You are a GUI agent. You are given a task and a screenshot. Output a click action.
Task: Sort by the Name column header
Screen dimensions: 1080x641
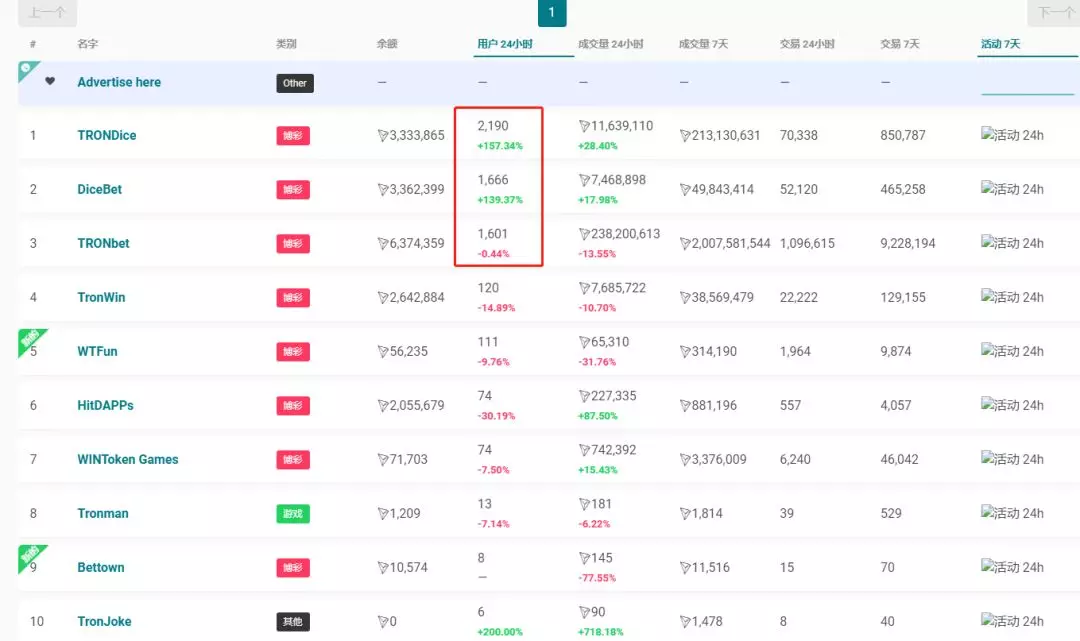coord(87,44)
